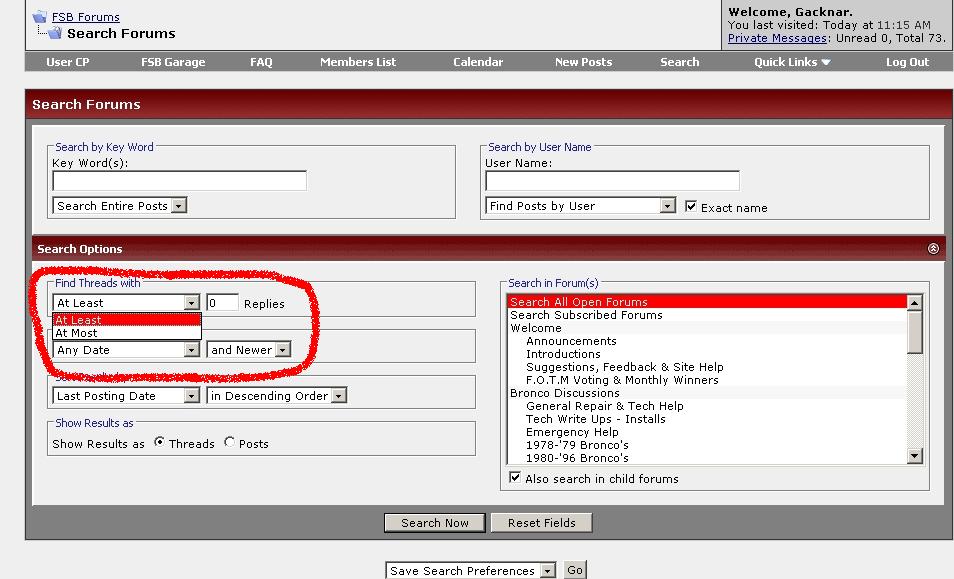Open the Find Posts by User dropdown
The height and width of the screenshot is (579, 954).
point(580,206)
